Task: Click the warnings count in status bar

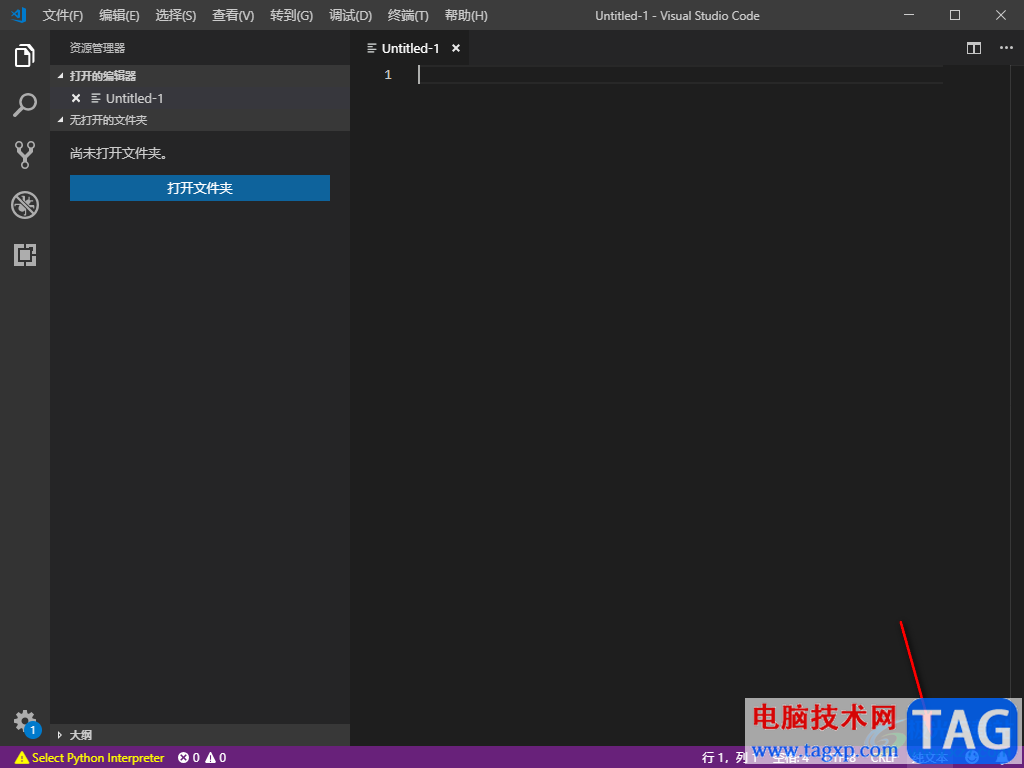Action: (216, 758)
